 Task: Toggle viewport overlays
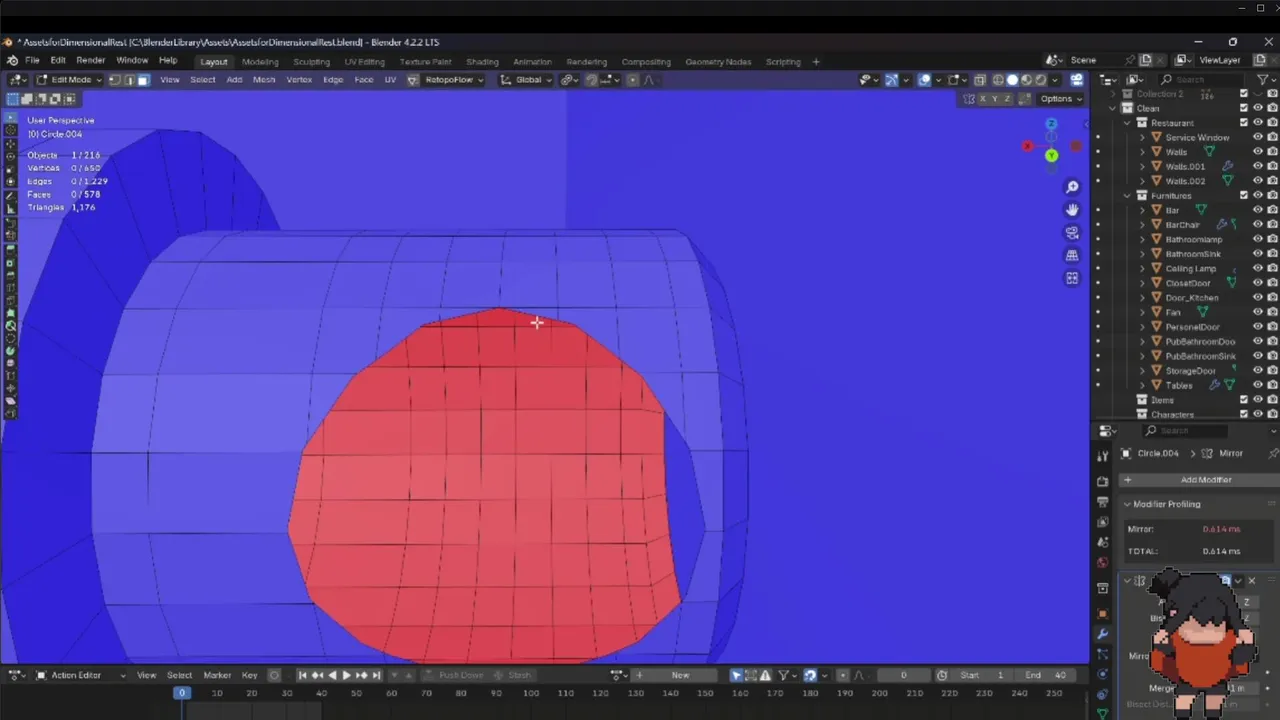925,80
